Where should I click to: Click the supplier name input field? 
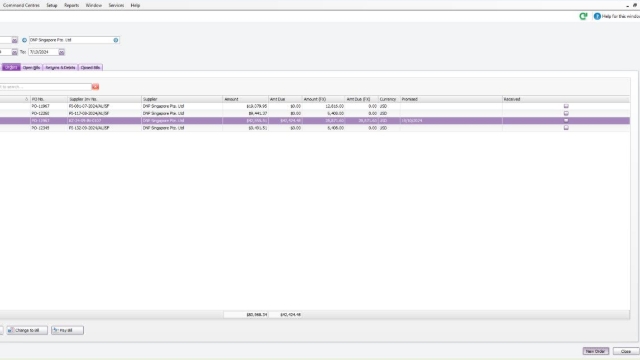[x=70, y=40]
